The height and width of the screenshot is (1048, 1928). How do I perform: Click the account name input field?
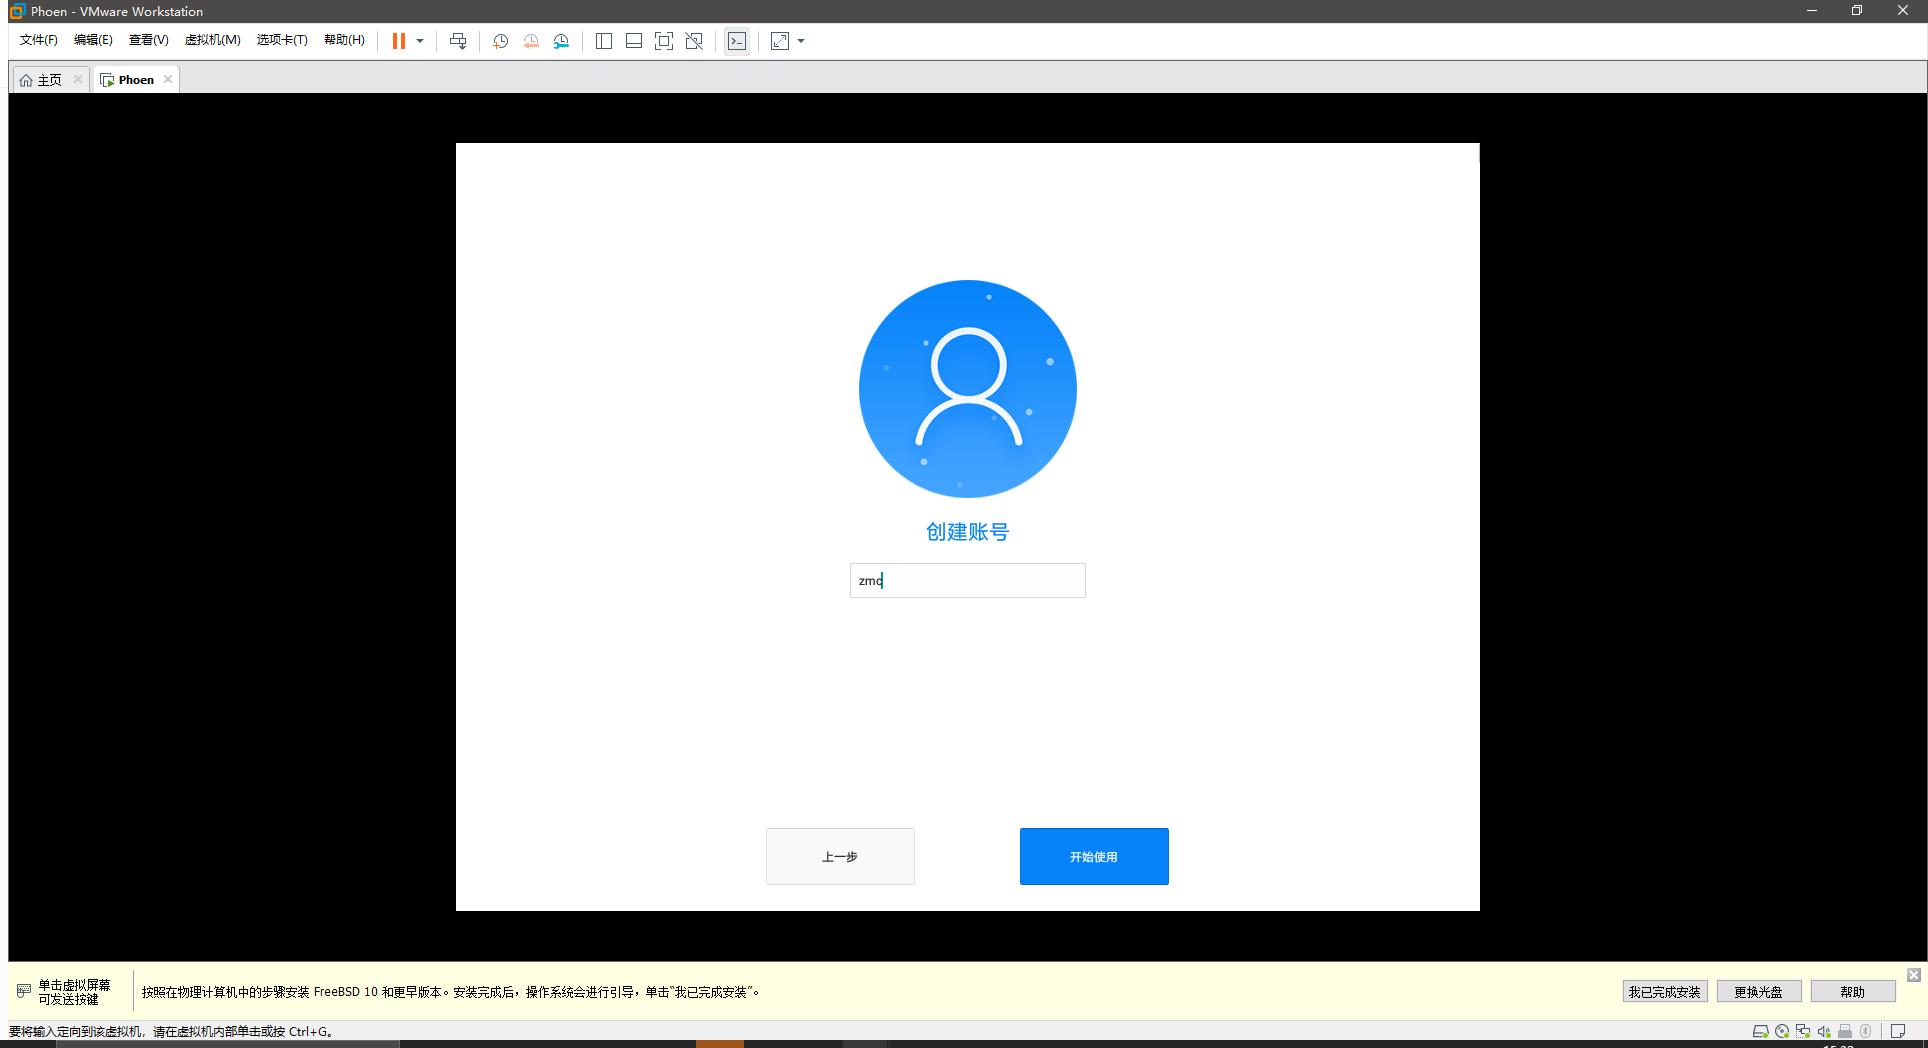pyautogui.click(x=967, y=580)
